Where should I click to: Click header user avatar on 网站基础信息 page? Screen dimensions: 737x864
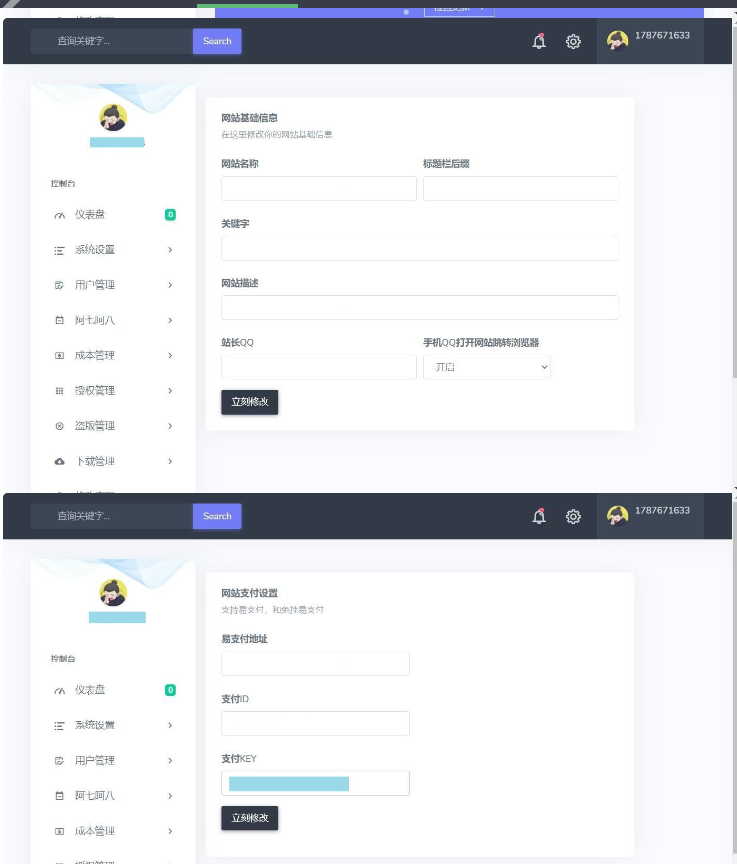tap(617, 41)
